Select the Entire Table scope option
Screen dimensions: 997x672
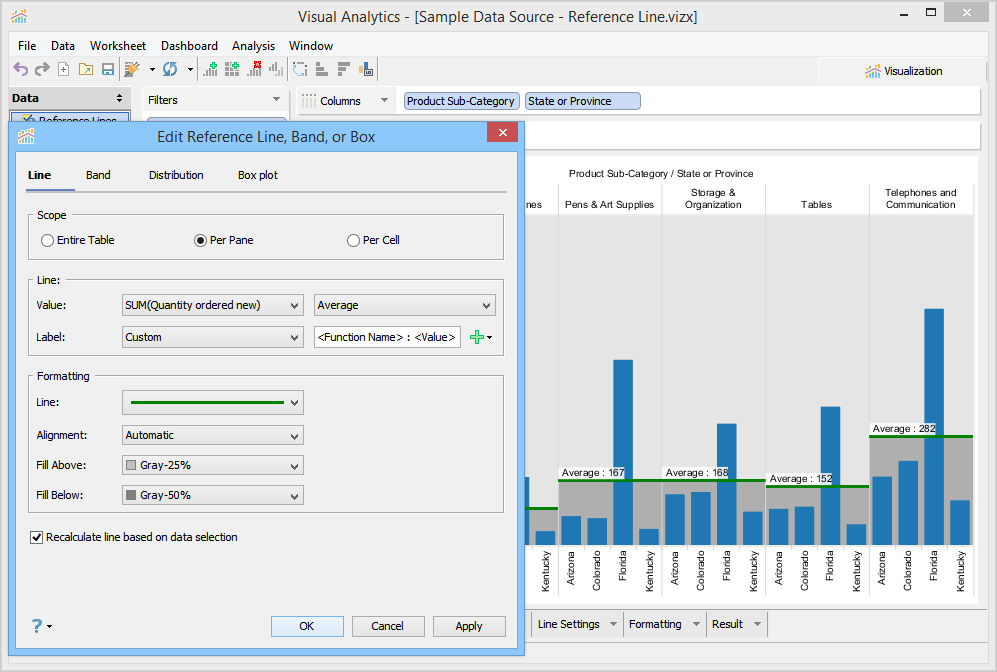click(x=48, y=240)
